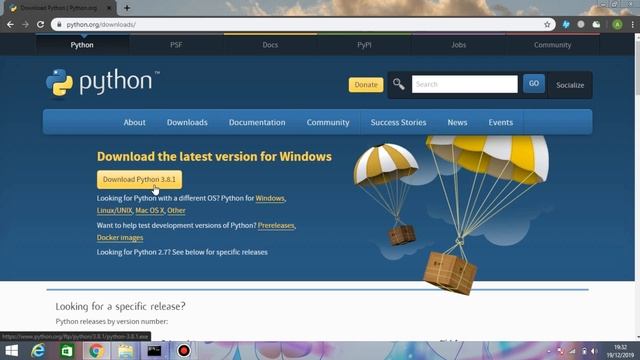640x360 pixels.
Task: Open the Chrome three-dot menu
Action: coord(632,24)
